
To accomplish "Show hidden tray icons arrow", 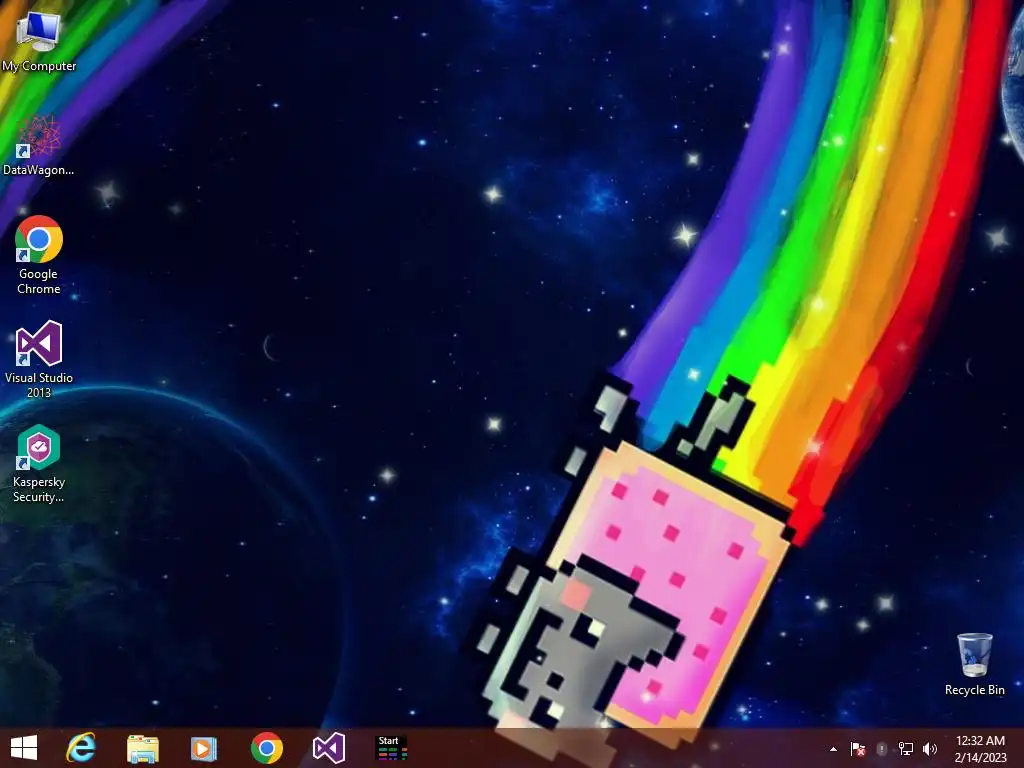I will coord(833,749).
